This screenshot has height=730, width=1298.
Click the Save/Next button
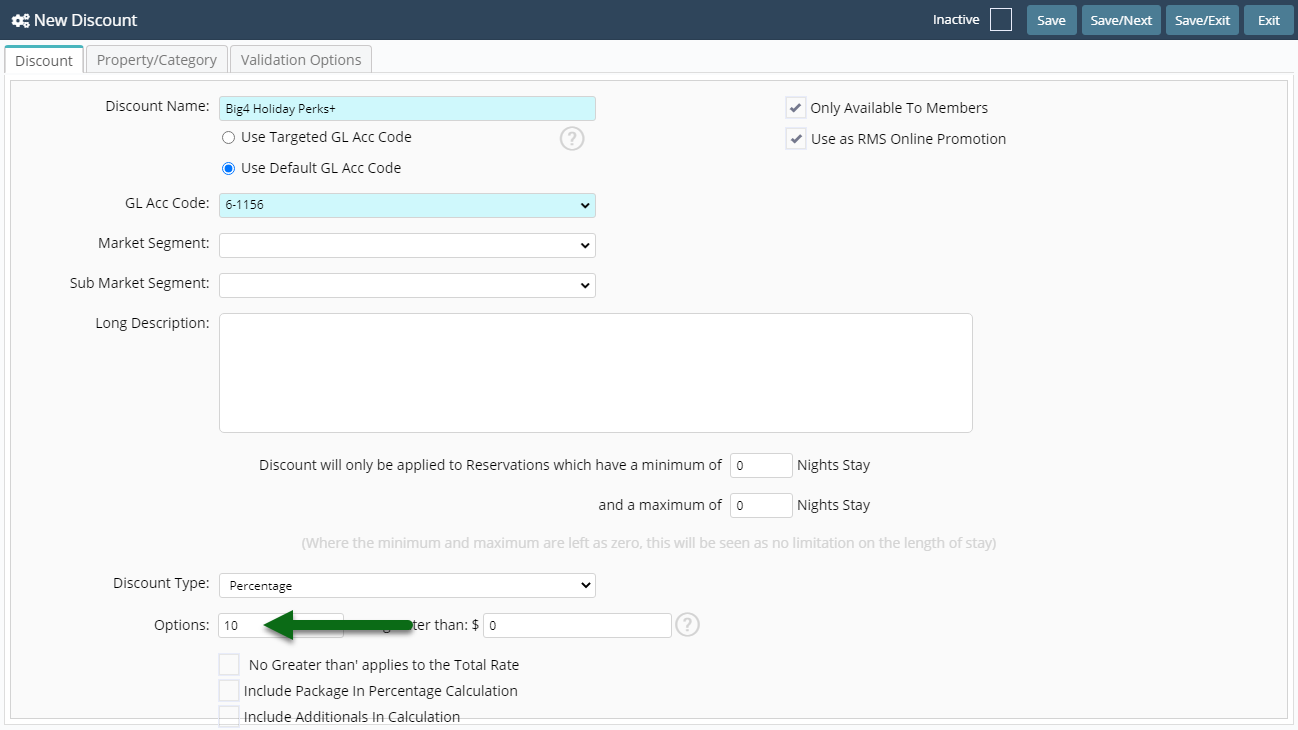pyautogui.click(x=1121, y=20)
